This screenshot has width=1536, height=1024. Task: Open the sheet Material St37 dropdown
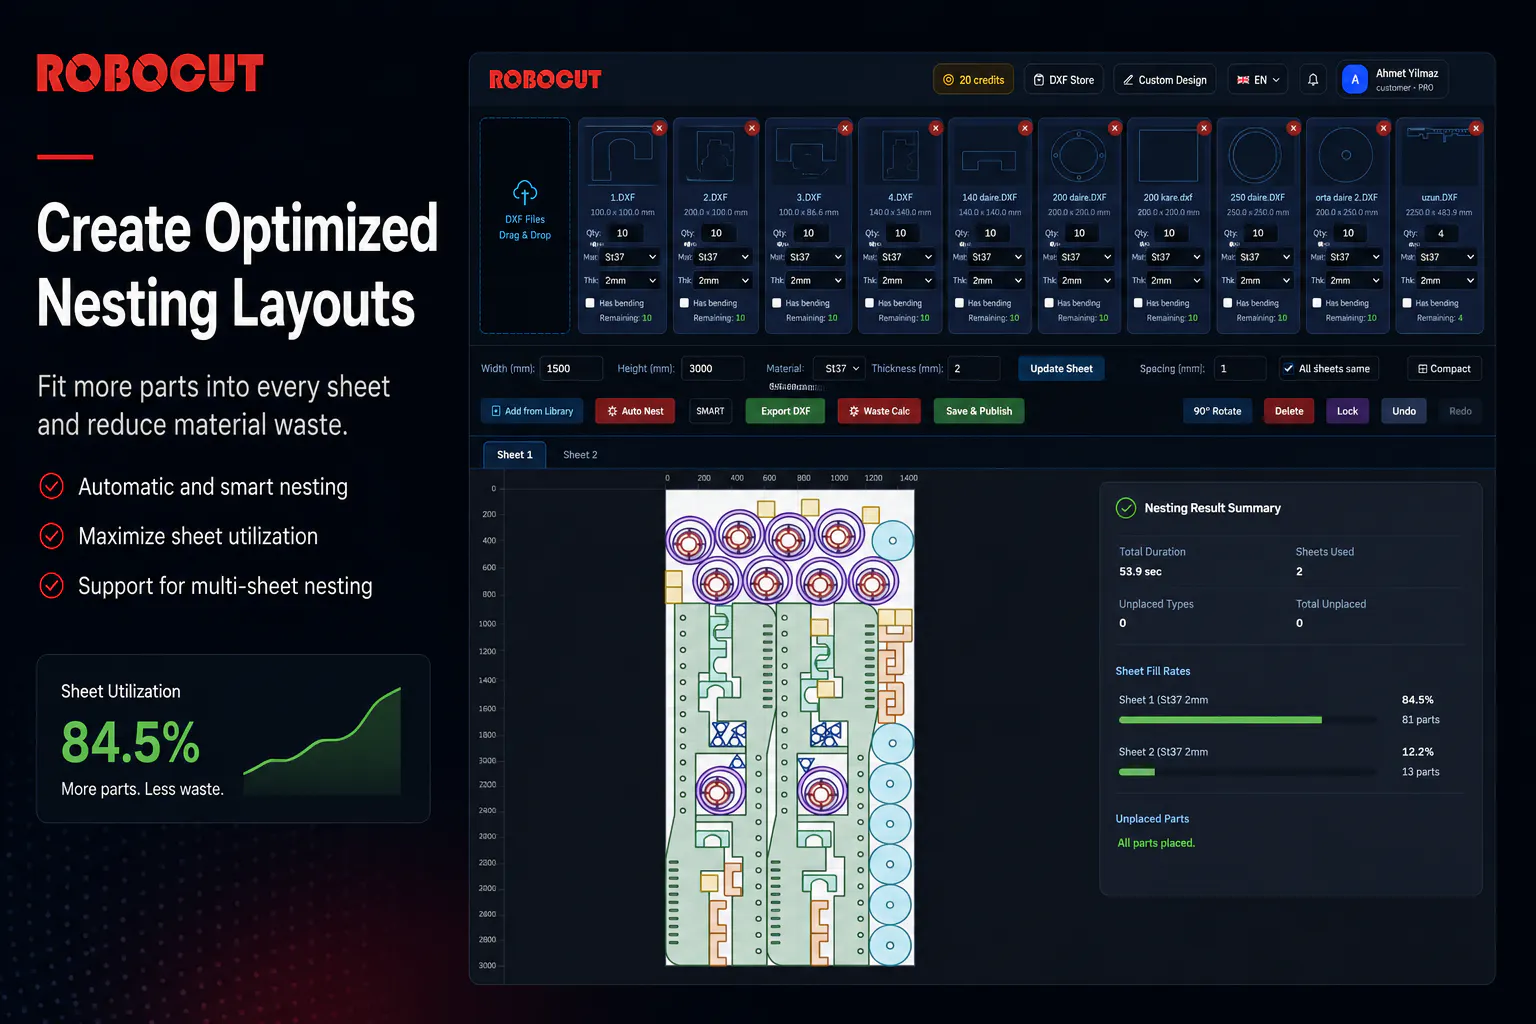837,369
